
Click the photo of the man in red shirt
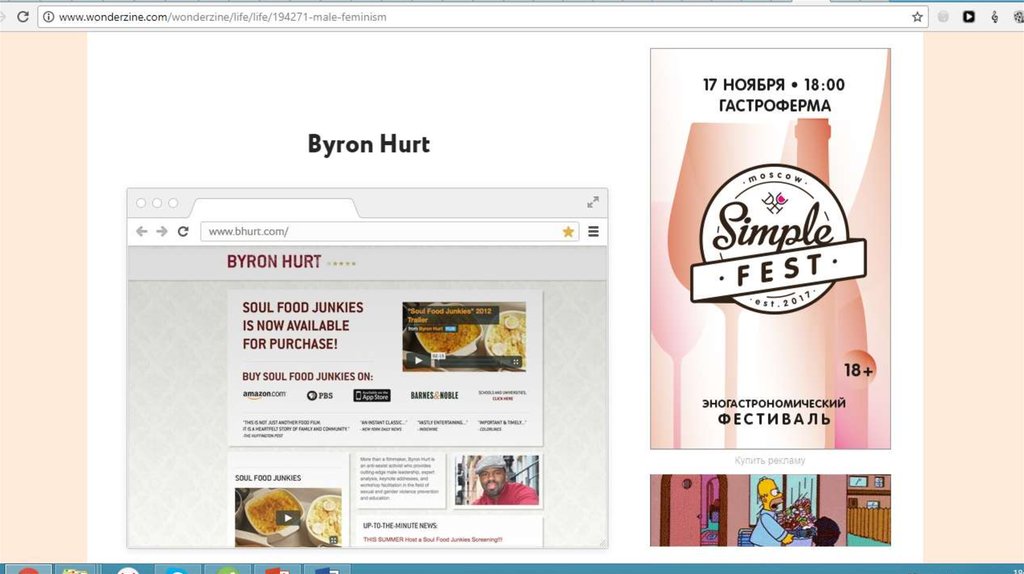497,480
